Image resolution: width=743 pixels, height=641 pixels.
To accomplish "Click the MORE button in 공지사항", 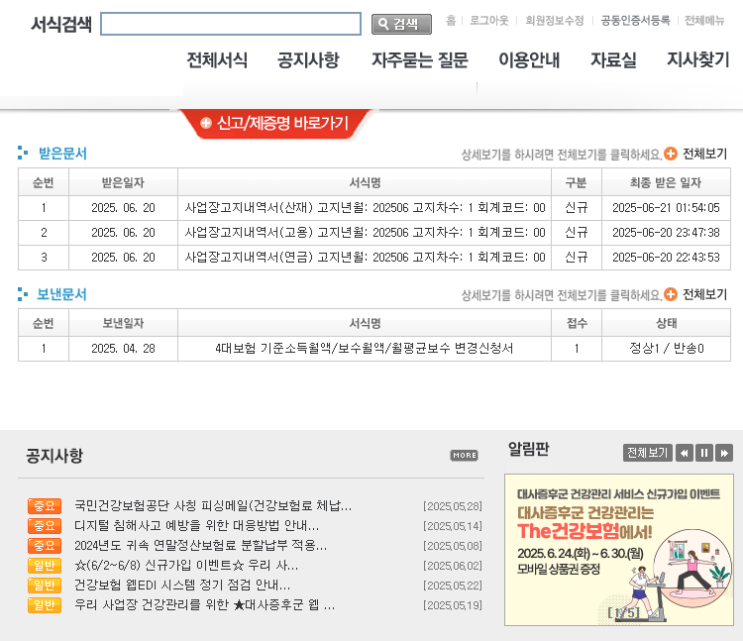I will pyautogui.click(x=464, y=455).
